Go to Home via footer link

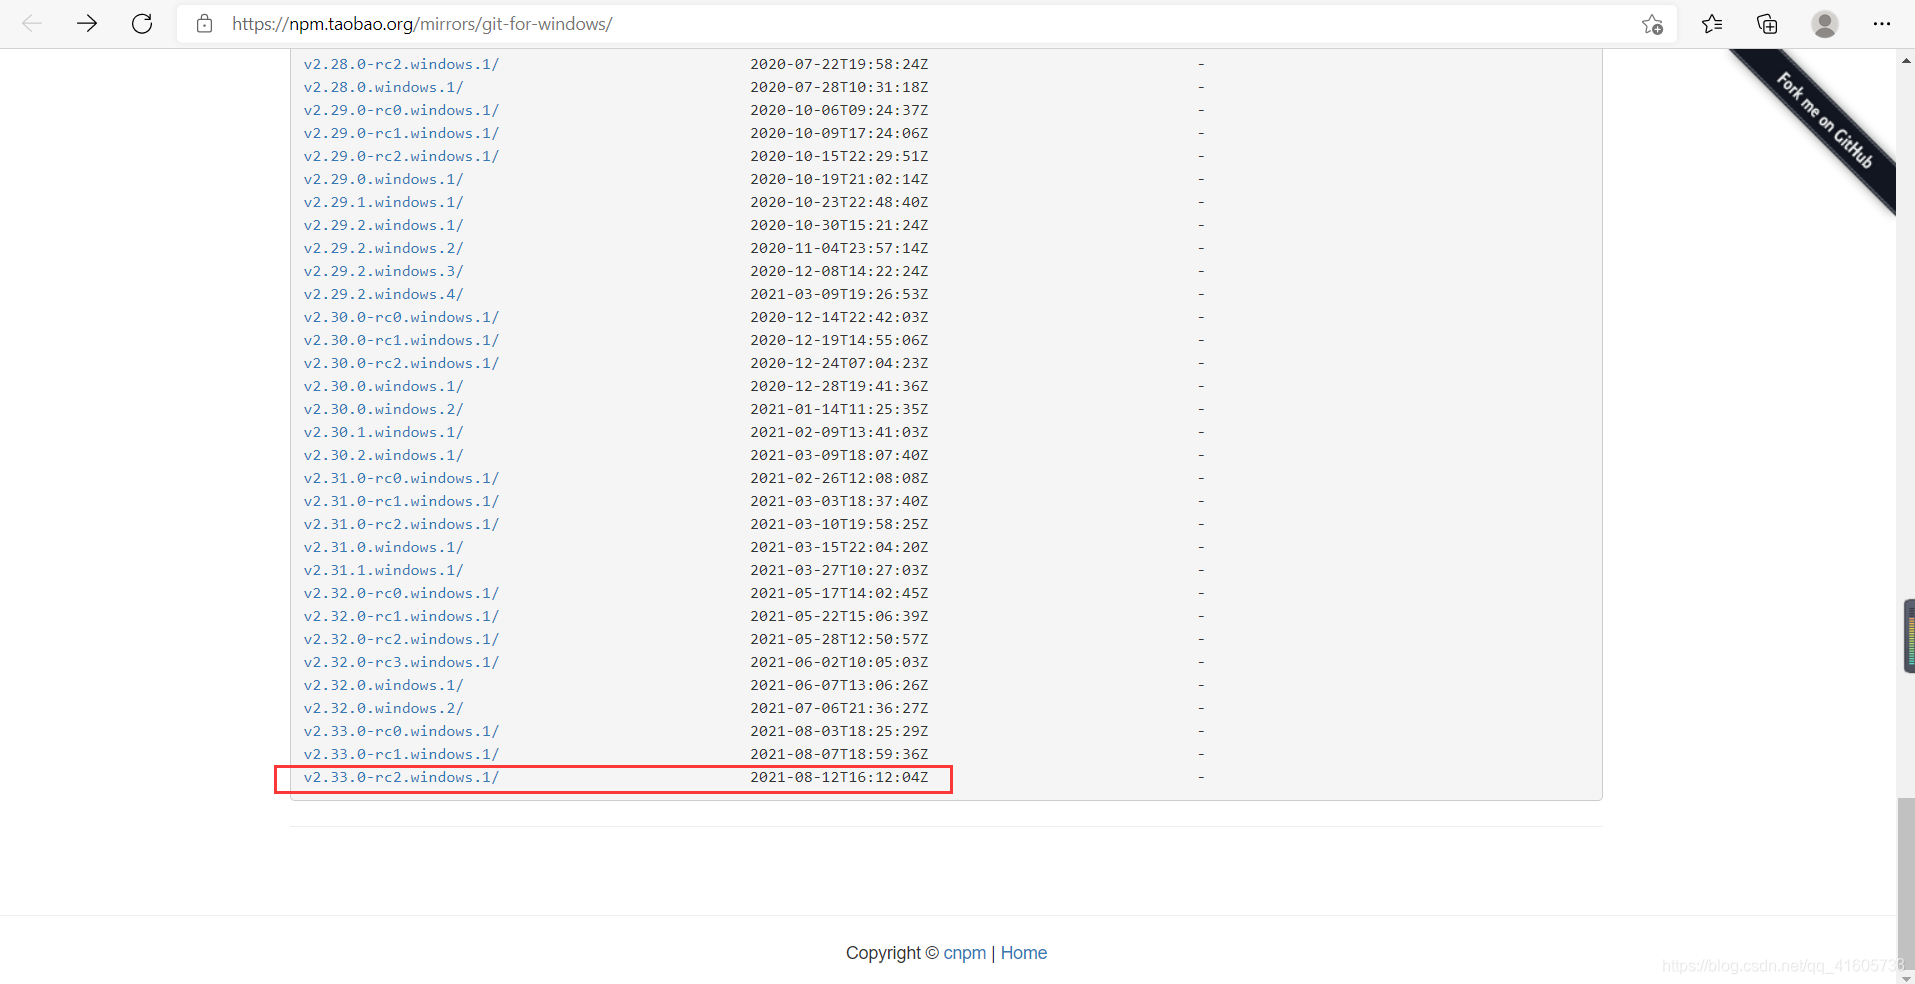[x=1023, y=952]
